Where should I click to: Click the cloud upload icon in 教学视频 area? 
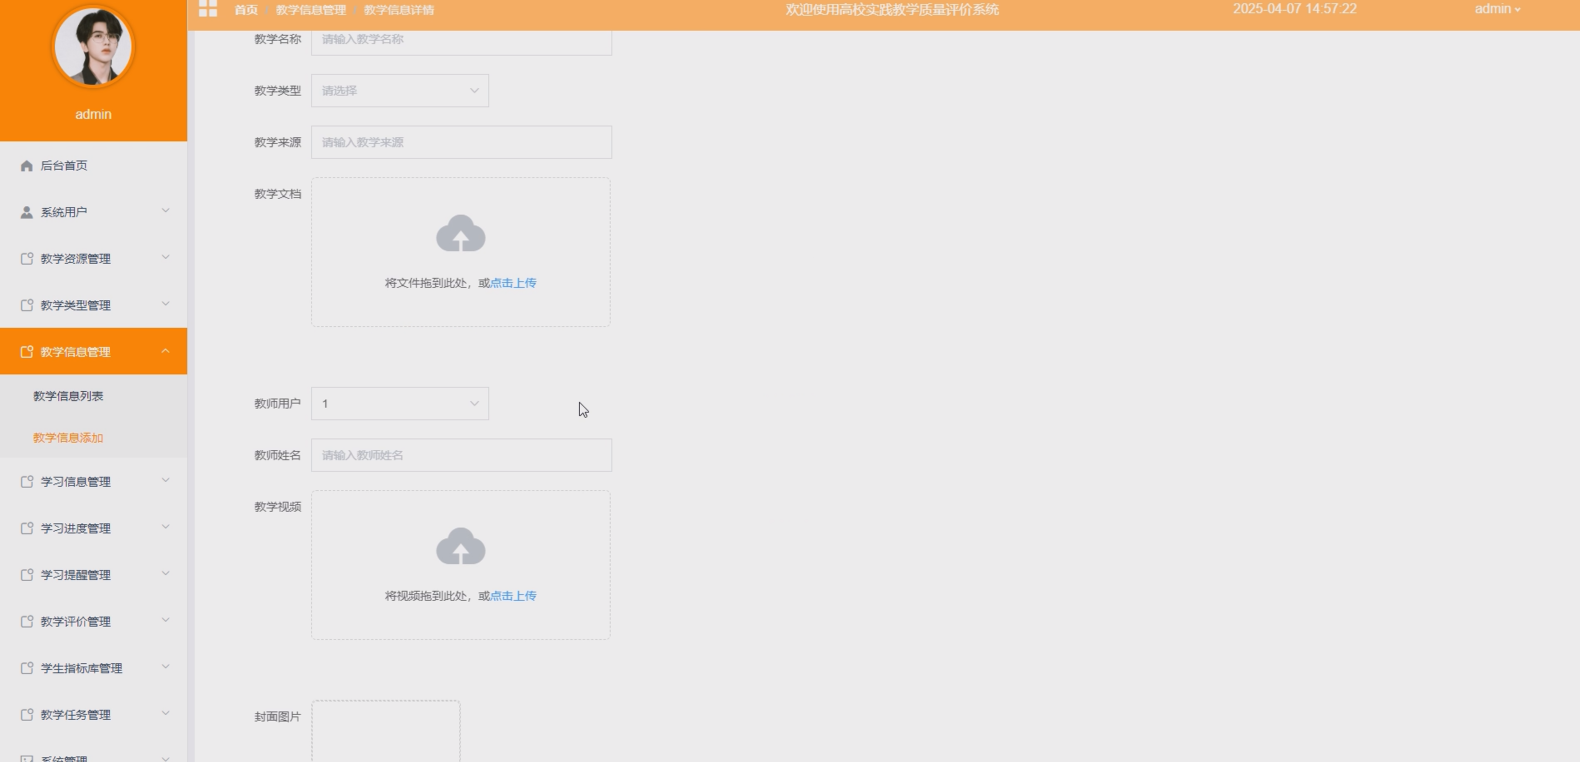click(x=461, y=547)
